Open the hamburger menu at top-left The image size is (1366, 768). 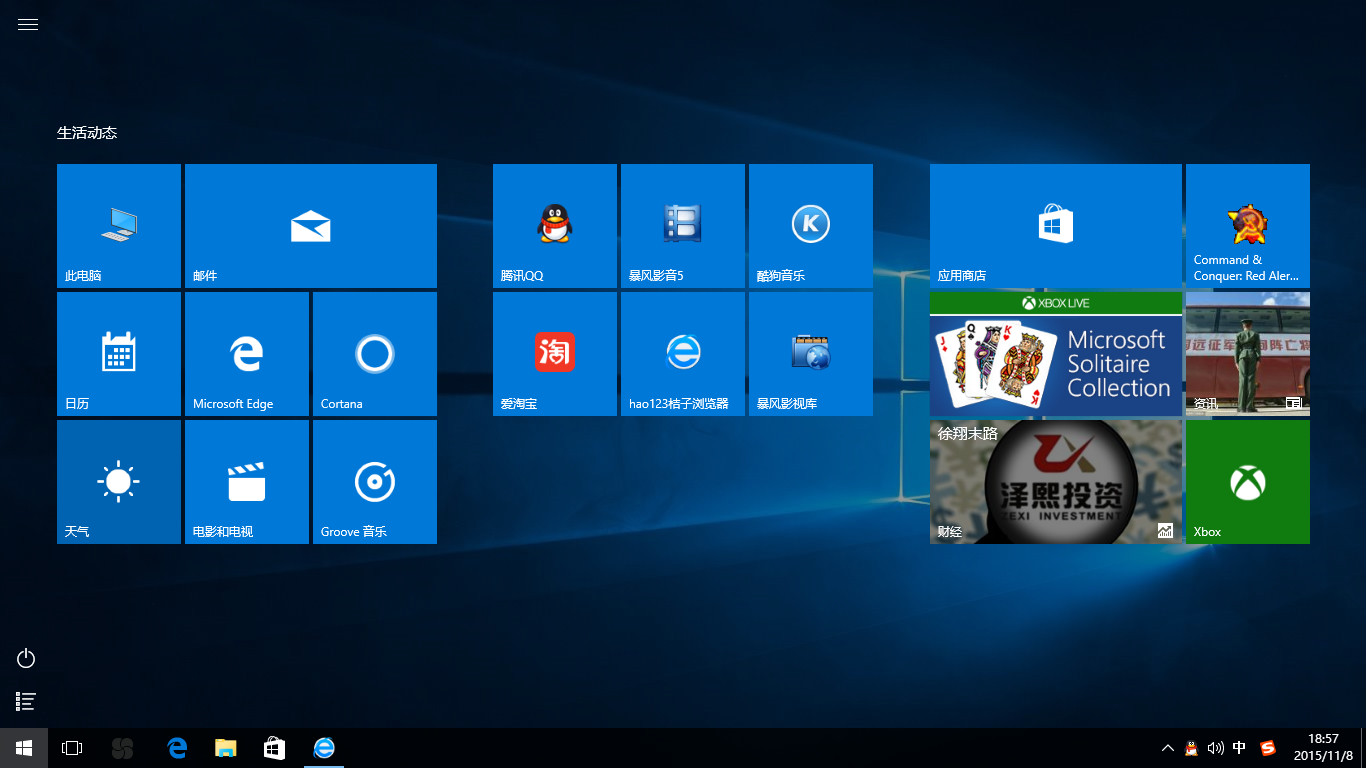[x=28, y=25]
